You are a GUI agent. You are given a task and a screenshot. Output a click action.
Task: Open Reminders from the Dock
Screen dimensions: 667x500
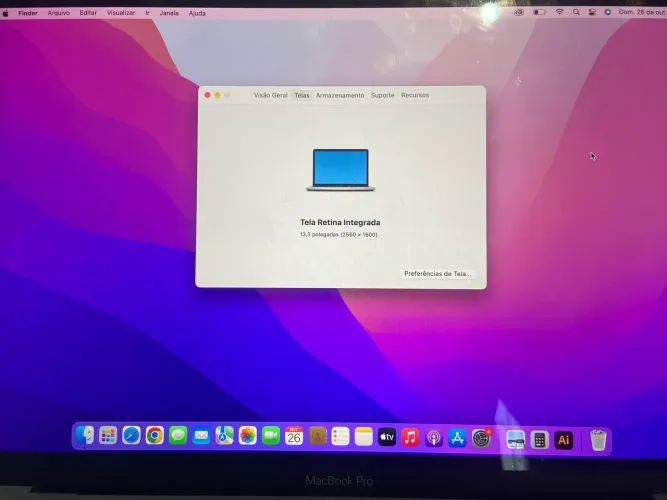[340, 437]
